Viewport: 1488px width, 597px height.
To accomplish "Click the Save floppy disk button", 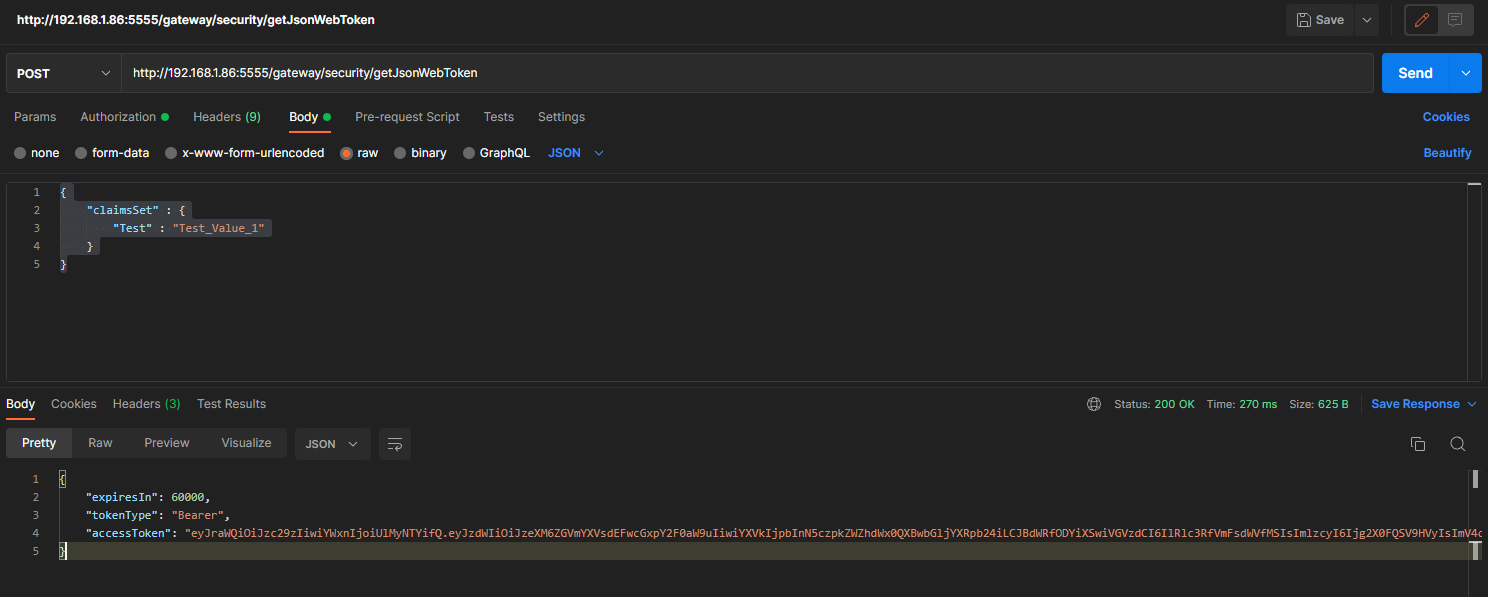I will pyautogui.click(x=1320, y=20).
